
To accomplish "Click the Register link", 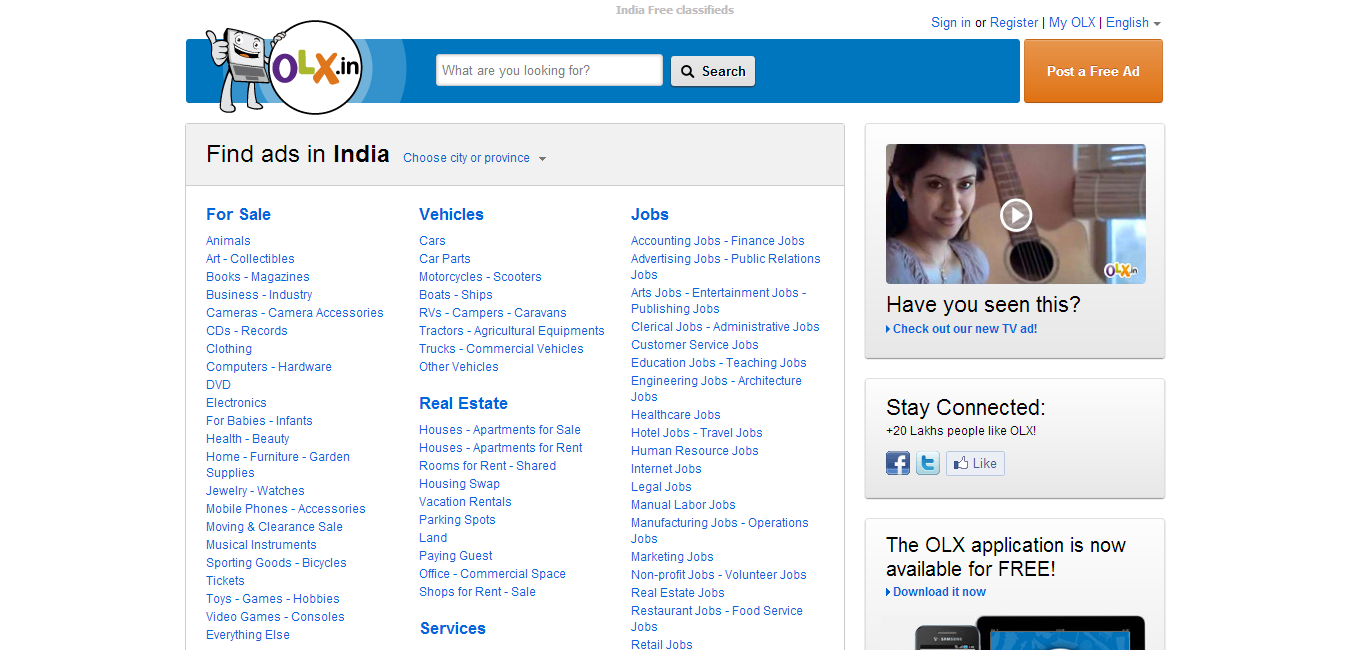I will 1014,23.
